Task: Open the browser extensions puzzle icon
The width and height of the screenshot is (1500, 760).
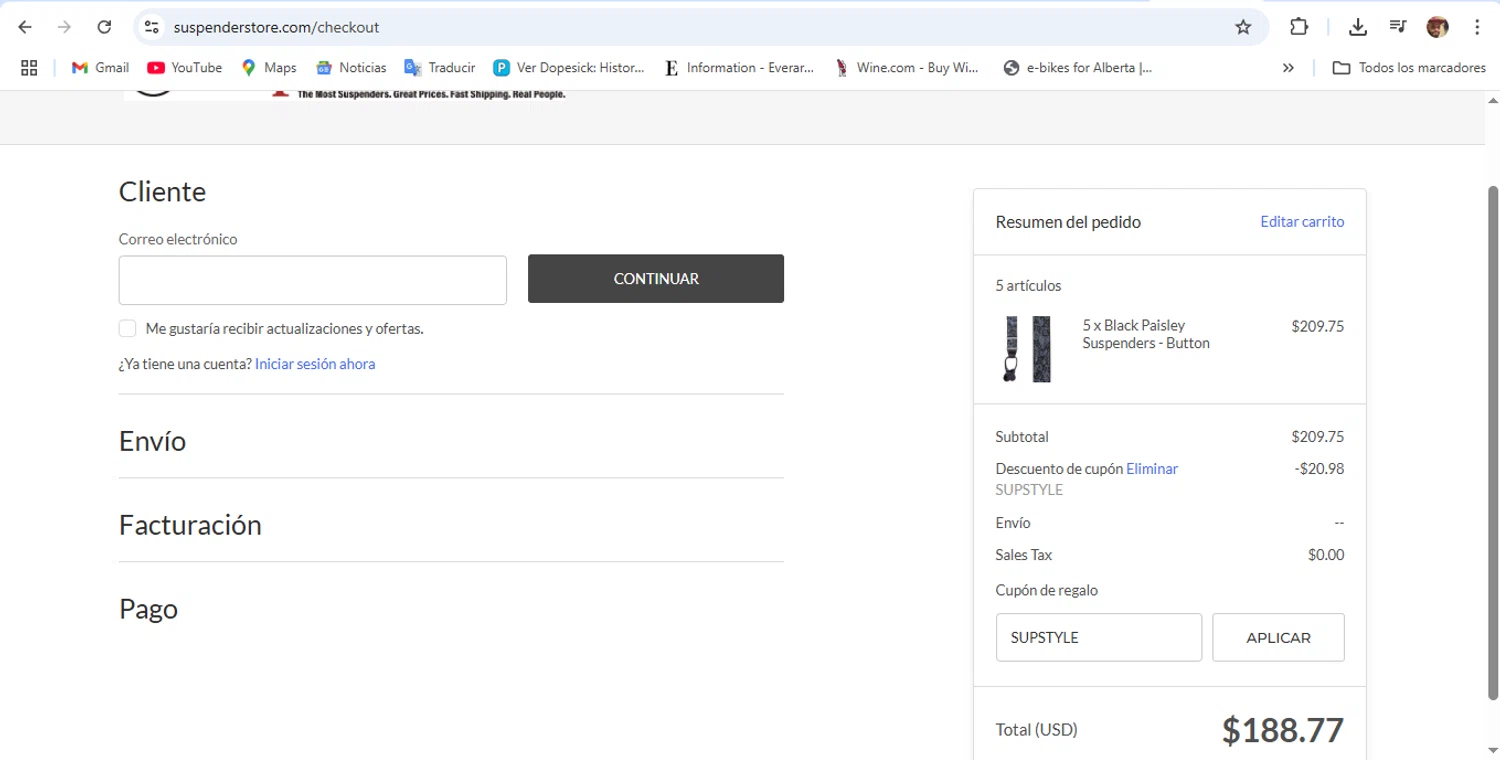Action: (1299, 27)
